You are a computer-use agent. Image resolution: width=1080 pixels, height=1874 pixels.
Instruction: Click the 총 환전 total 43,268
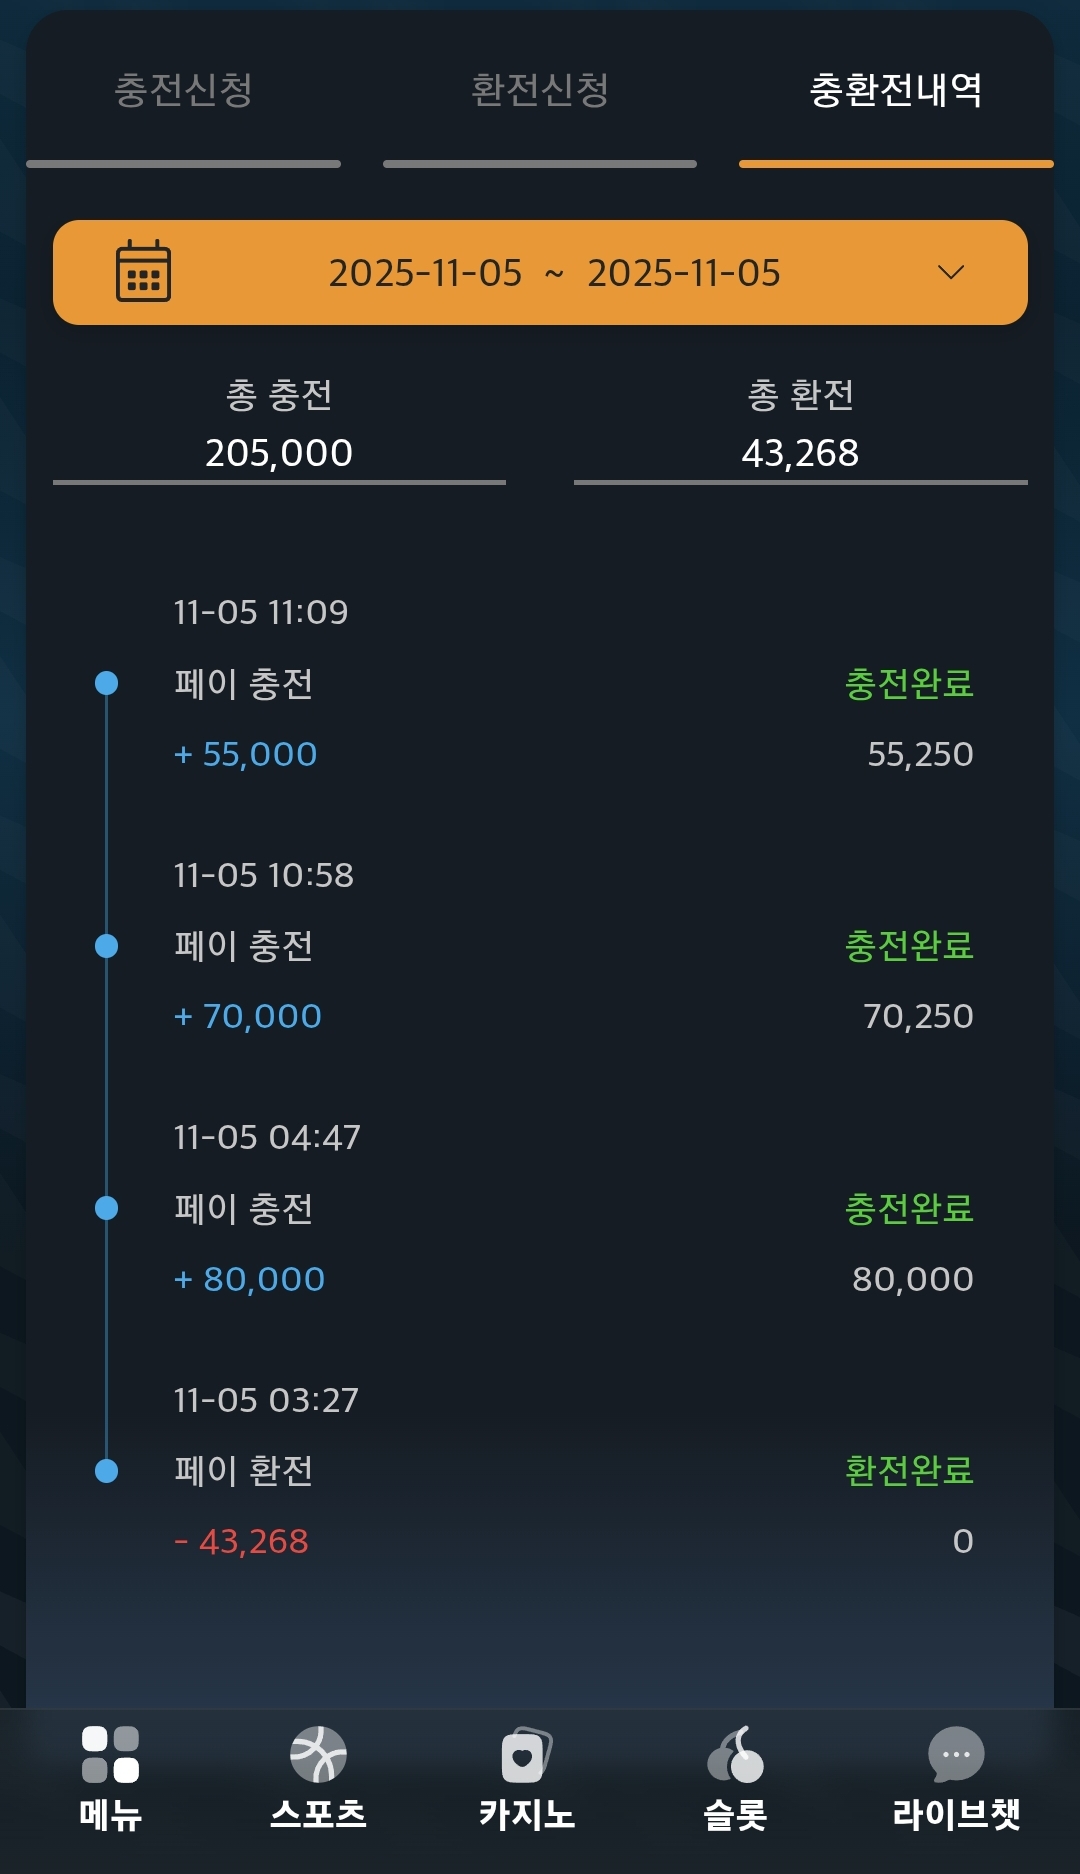click(800, 453)
